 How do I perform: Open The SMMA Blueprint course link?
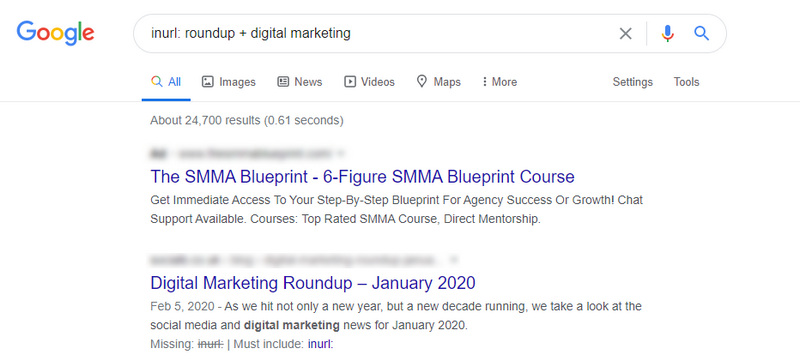pyautogui.click(x=362, y=176)
